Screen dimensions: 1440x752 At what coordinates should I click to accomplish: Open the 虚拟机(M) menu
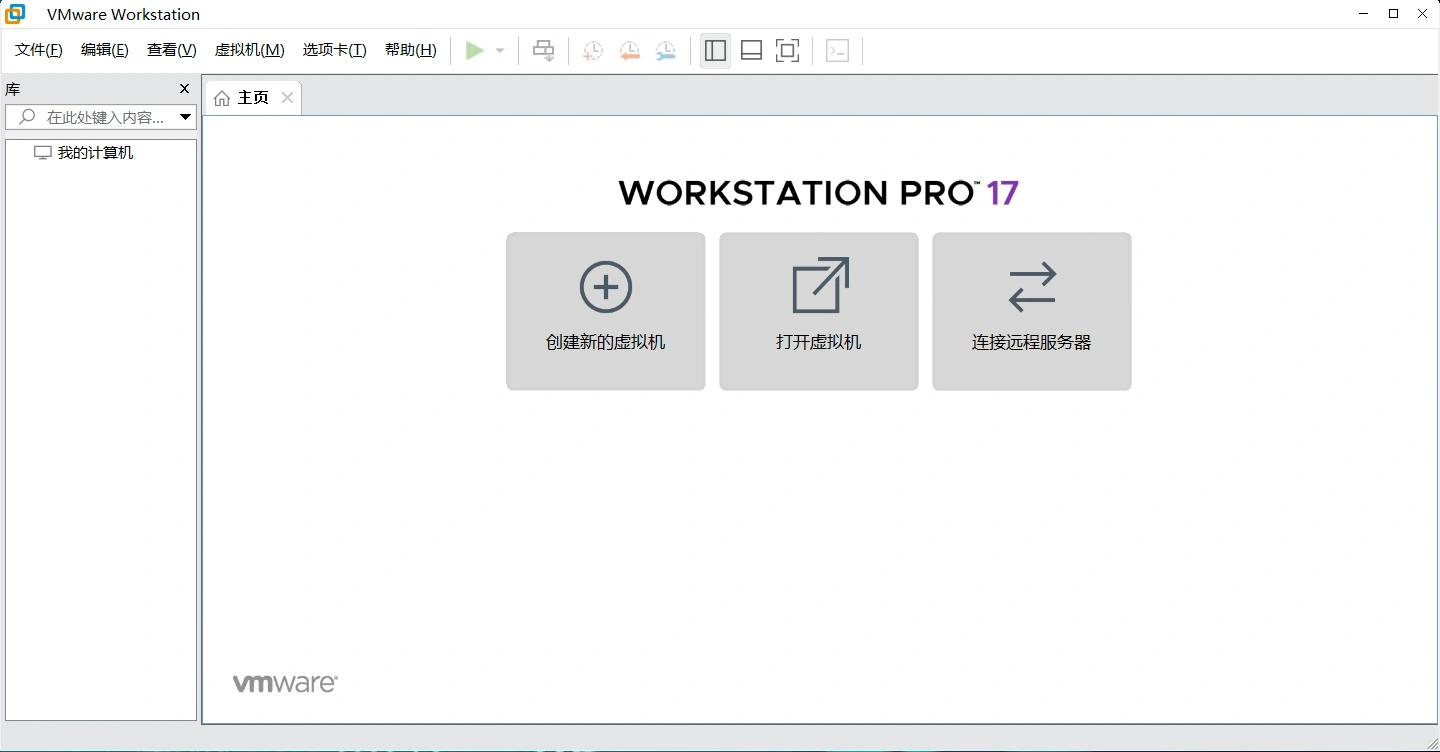pyautogui.click(x=250, y=50)
